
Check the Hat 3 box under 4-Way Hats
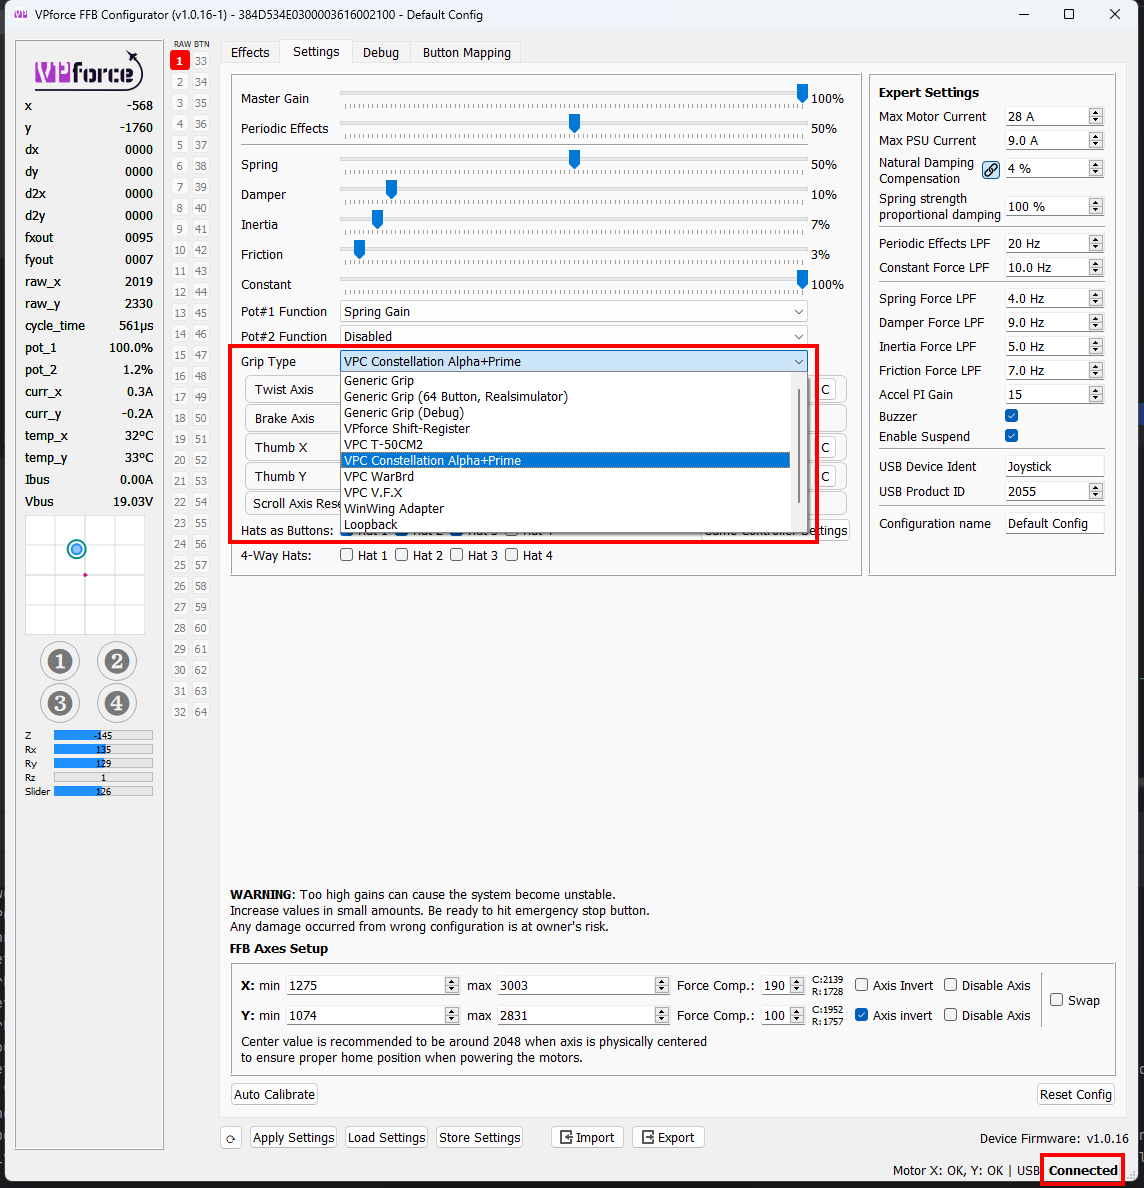(456, 555)
